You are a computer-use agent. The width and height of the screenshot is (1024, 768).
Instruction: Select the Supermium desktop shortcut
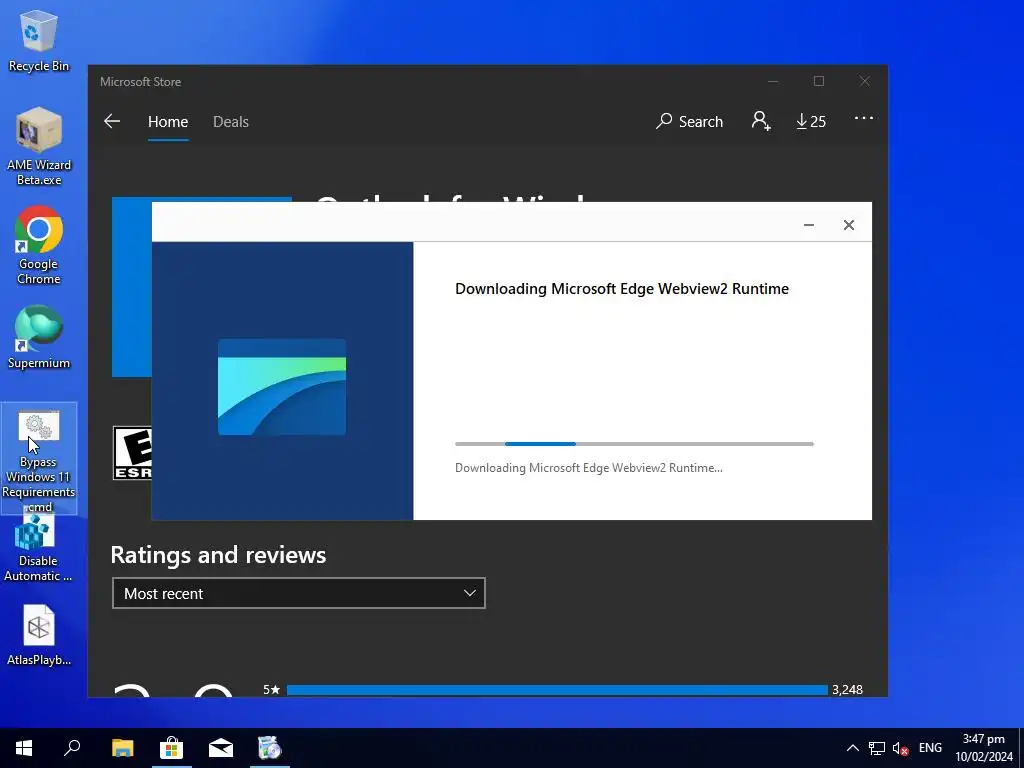click(39, 338)
